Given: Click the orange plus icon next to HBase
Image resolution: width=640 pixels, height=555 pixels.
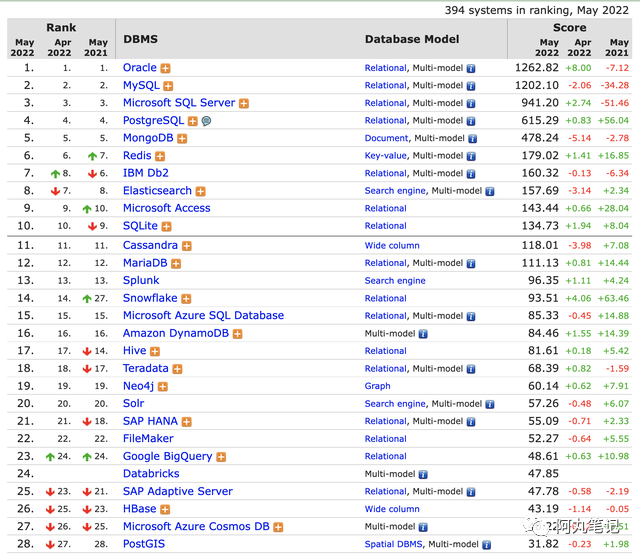Looking at the screenshot, I should tap(165, 509).
